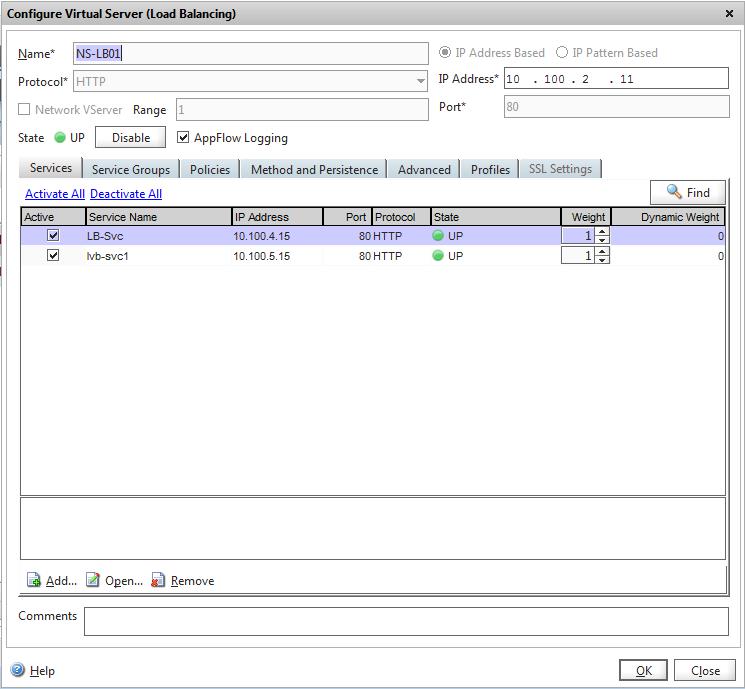Click the Add... link
This screenshot has height=689, width=745.
61,581
